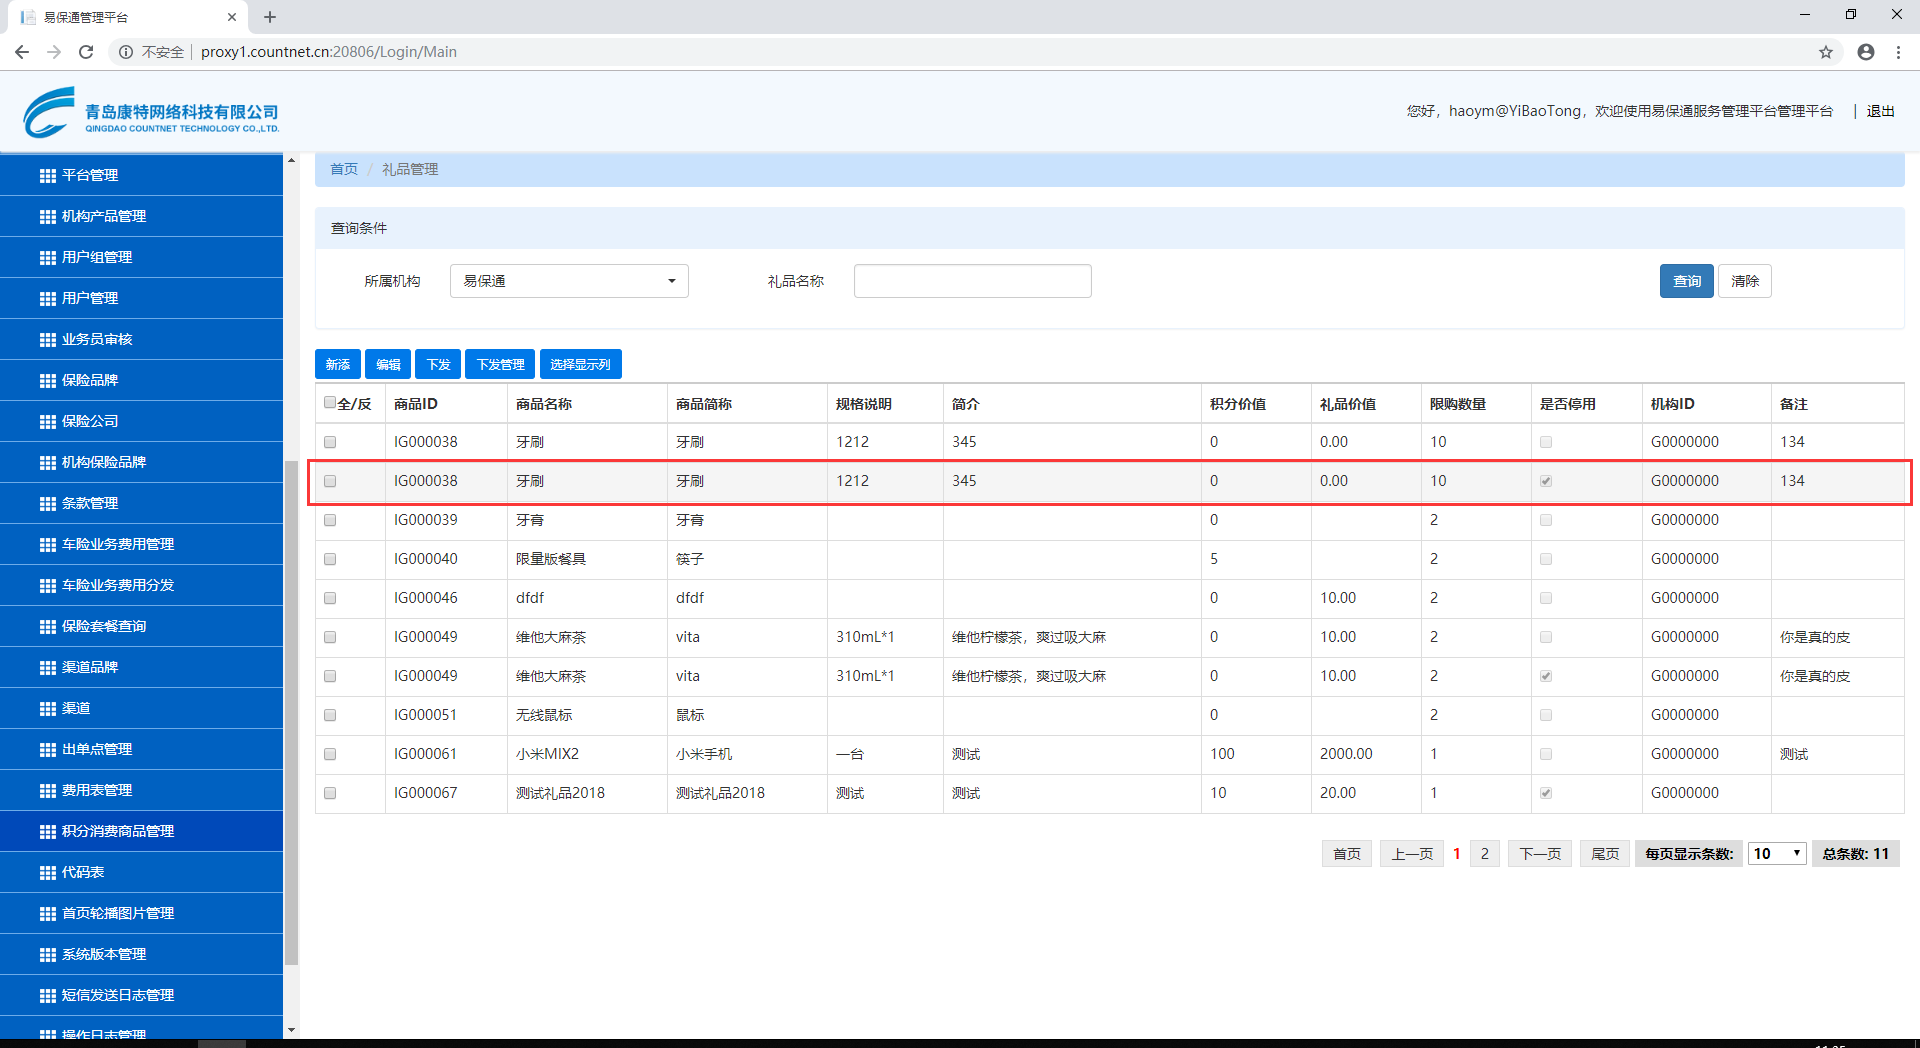1920x1048 pixels.
Task: Open the new tab plus icon
Action: coord(270,17)
